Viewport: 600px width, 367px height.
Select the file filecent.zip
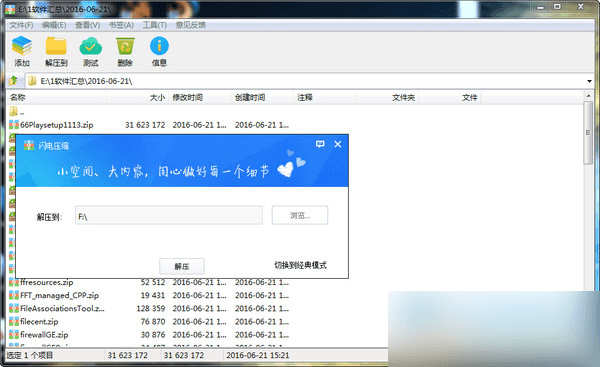coord(39,321)
